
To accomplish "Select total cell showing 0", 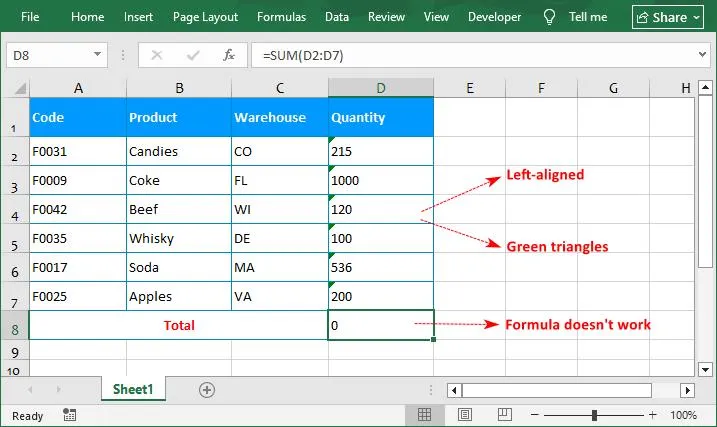I will coord(381,325).
